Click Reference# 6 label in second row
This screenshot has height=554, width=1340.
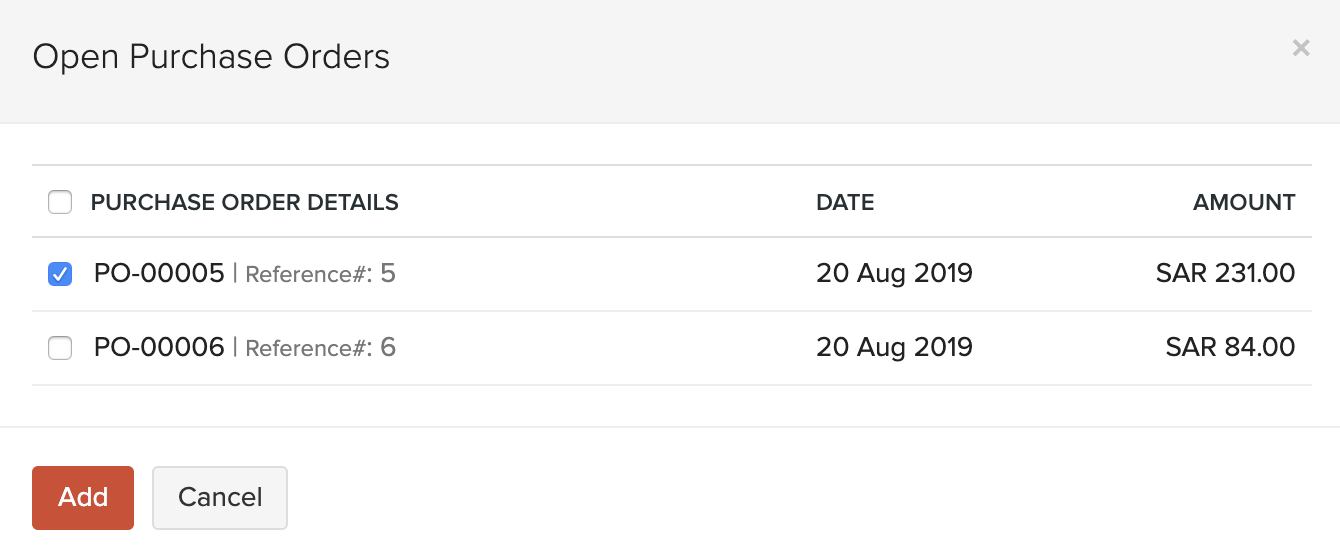(x=320, y=348)
